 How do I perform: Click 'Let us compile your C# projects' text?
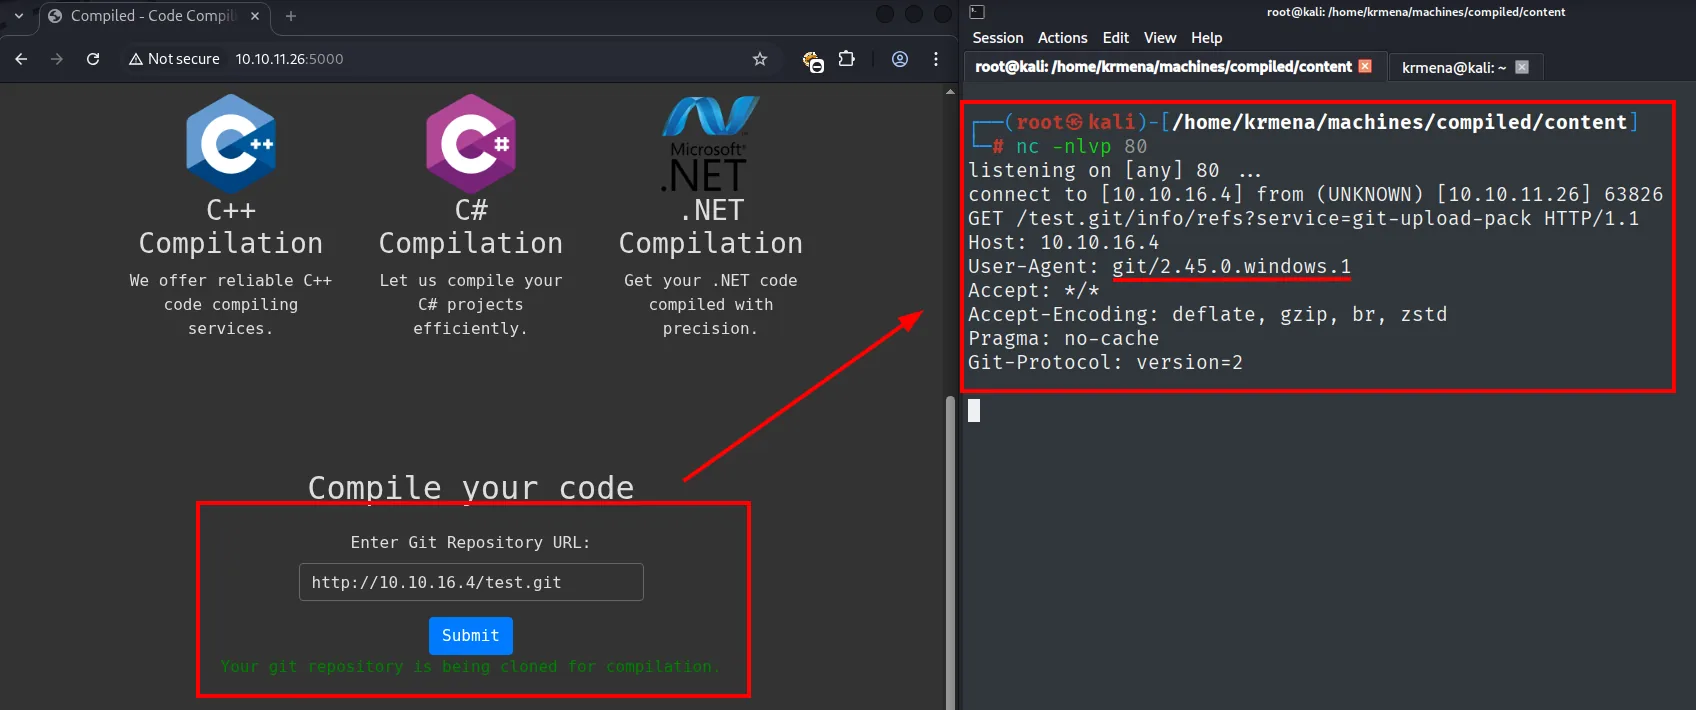click(x=471, y=304)
